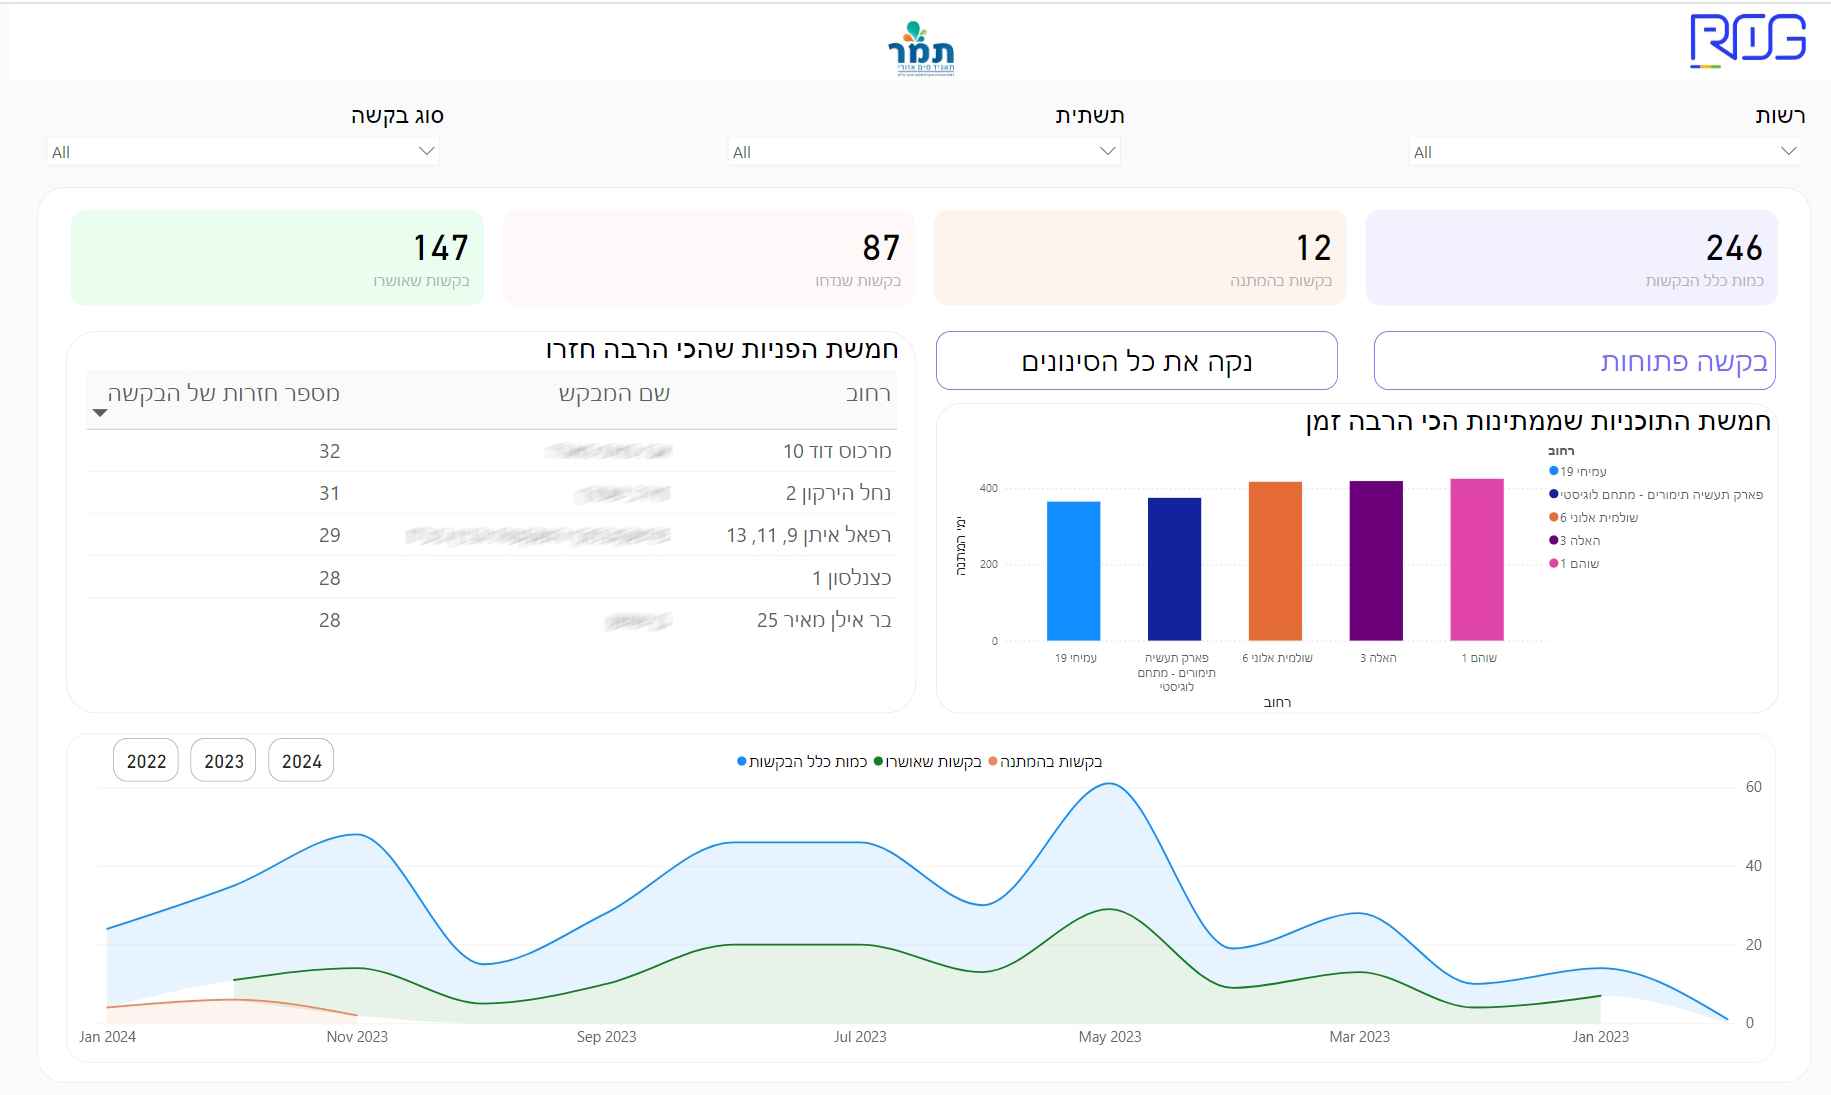1831x1095 pixels.
Task: Click the dark blue פארק תעשיה bar
Action: (1175, 569)
